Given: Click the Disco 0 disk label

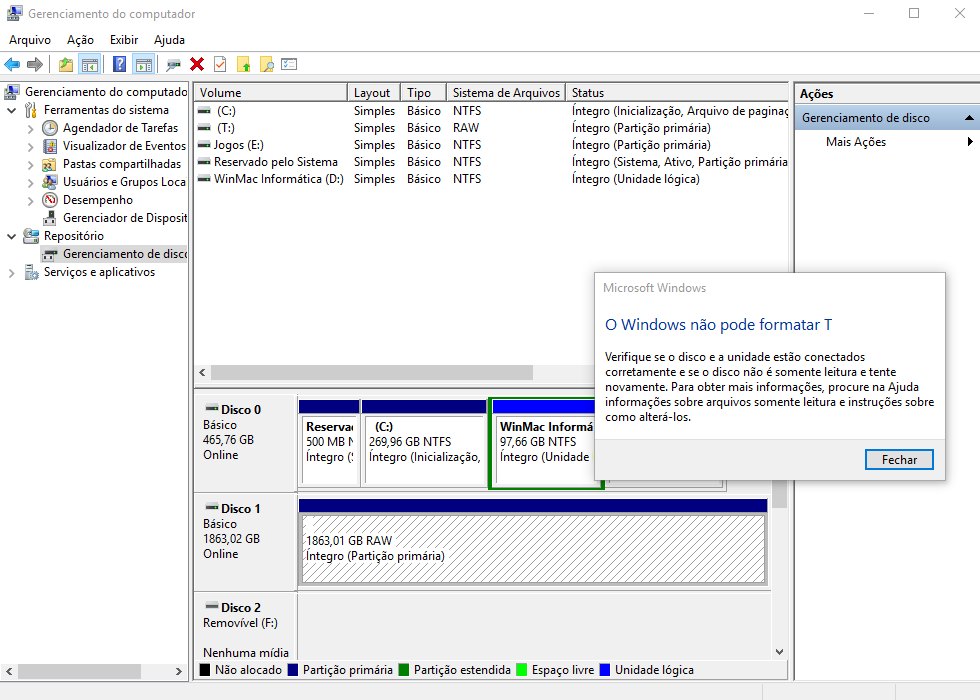Looking at the screenshot, I should 241,409.
